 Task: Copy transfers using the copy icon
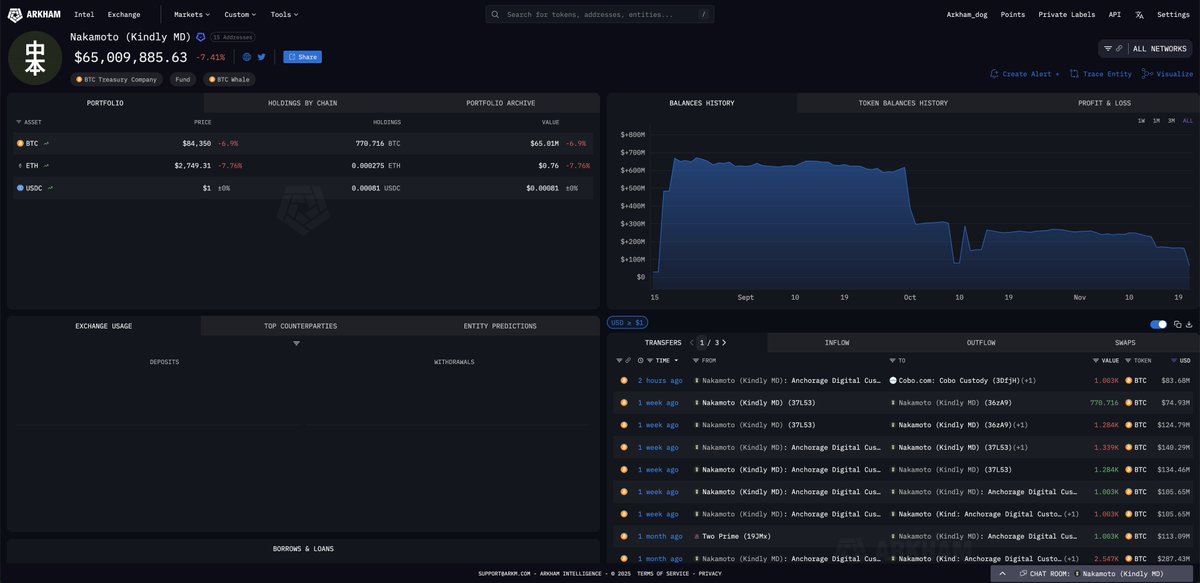[x=1177, y=324]
